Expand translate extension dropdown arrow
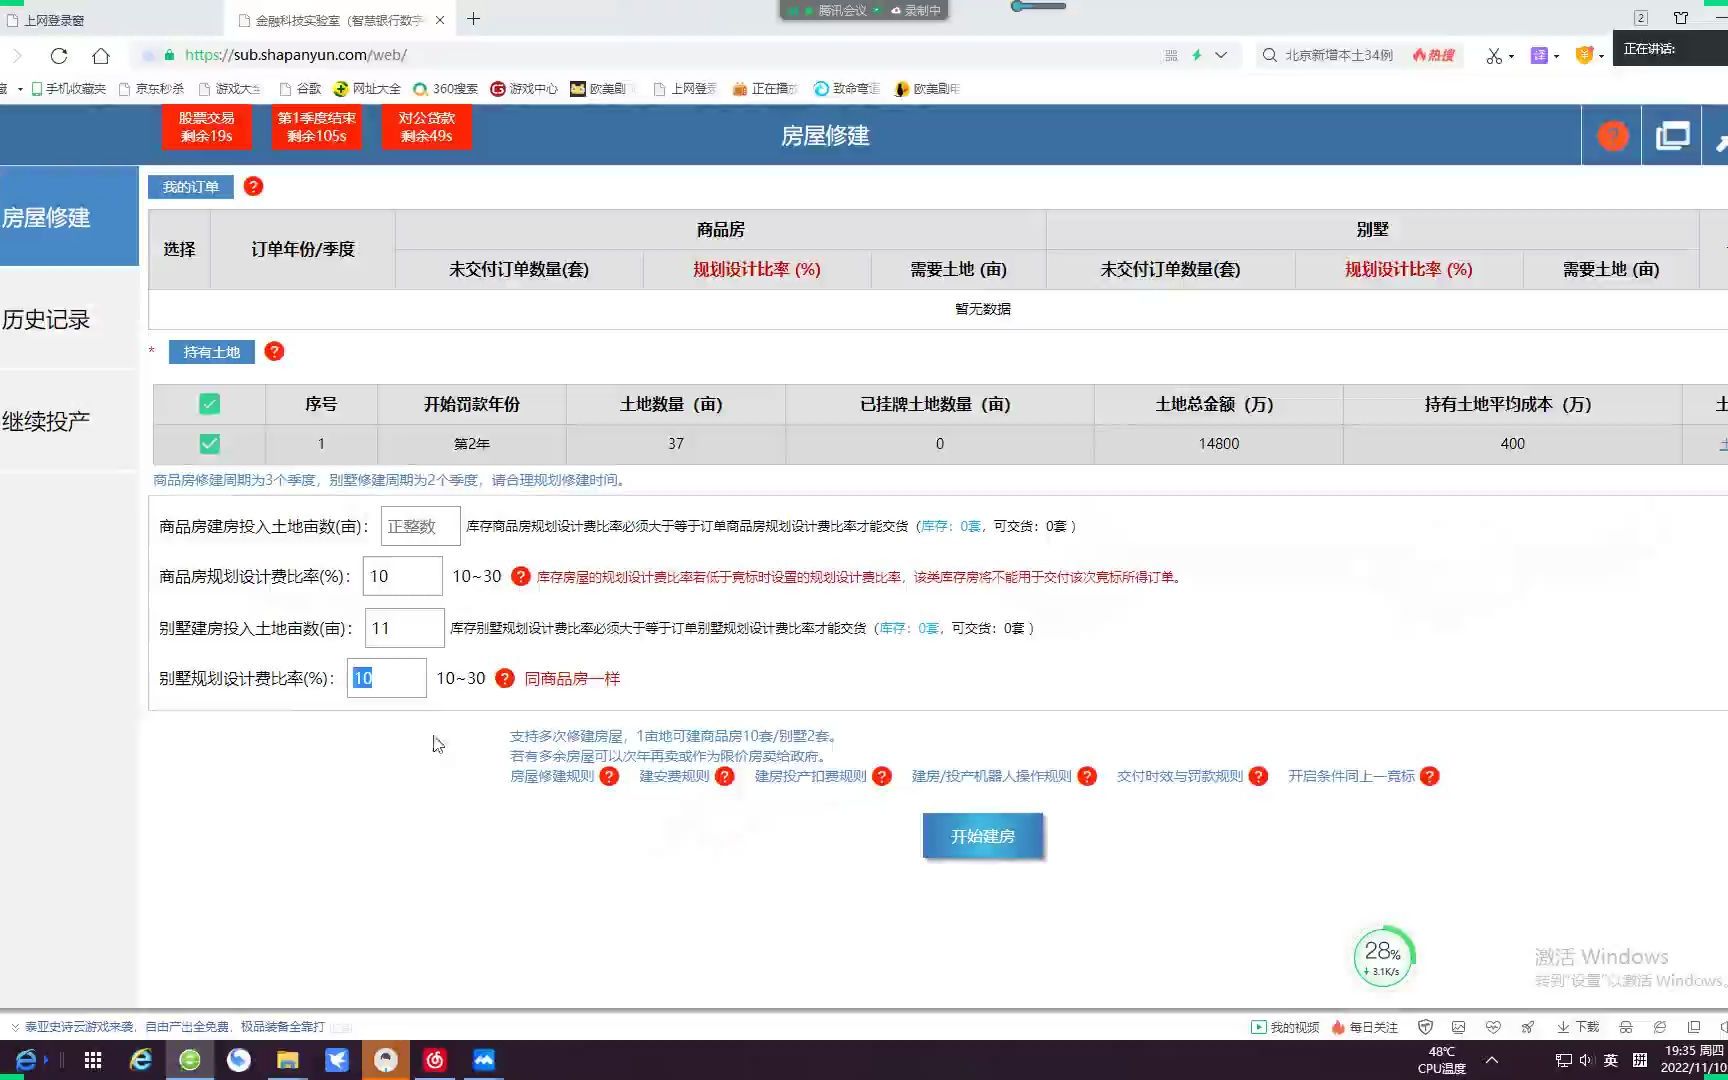Screen dimensions: 1728x1080 [1556, 57]
